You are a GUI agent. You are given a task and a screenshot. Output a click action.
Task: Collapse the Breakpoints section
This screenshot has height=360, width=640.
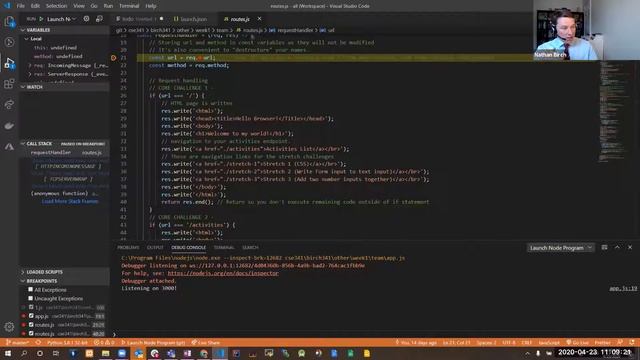click(64, 281)
